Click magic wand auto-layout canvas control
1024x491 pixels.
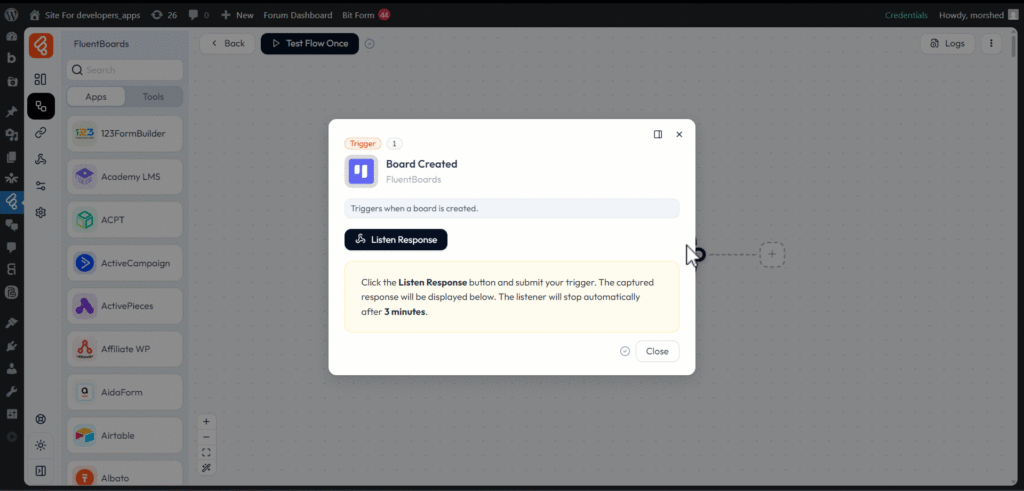pyautogui.click(x=206, y=467)
